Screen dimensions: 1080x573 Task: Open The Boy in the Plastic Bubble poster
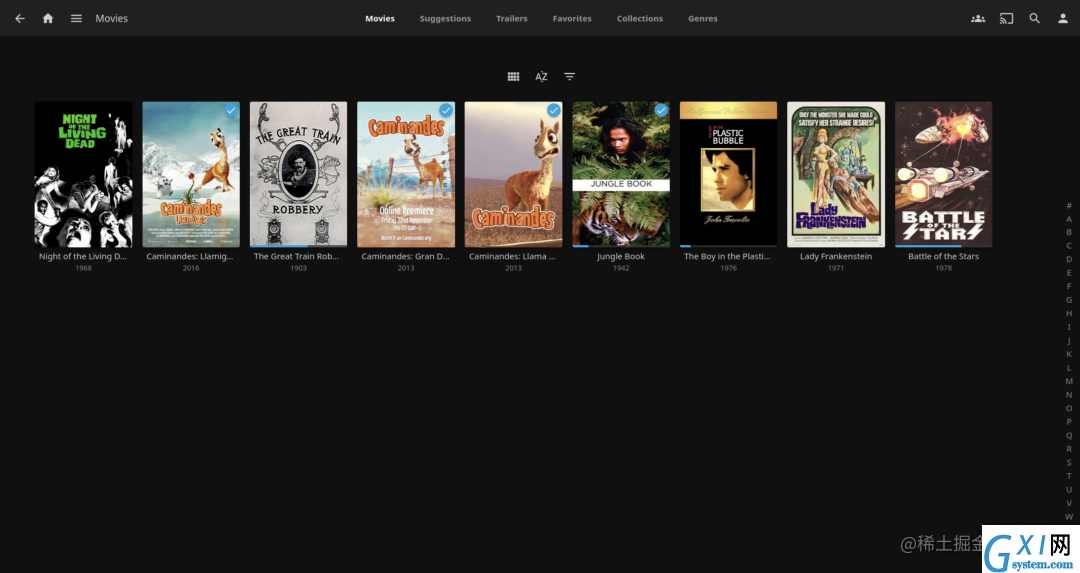pyautogui.click(x=728, y=174)
